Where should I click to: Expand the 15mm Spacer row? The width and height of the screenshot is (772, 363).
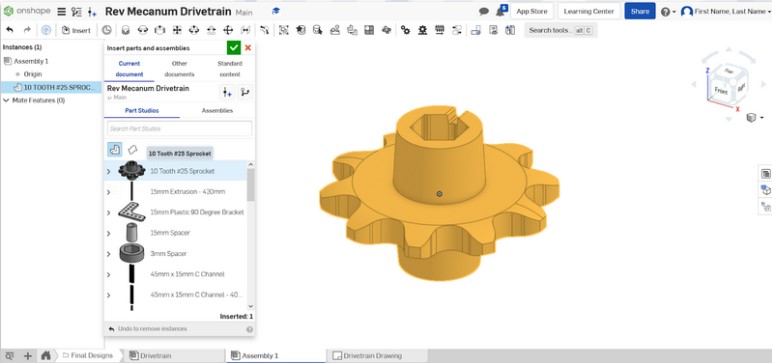pyautogui.click(x=108, y=233)
